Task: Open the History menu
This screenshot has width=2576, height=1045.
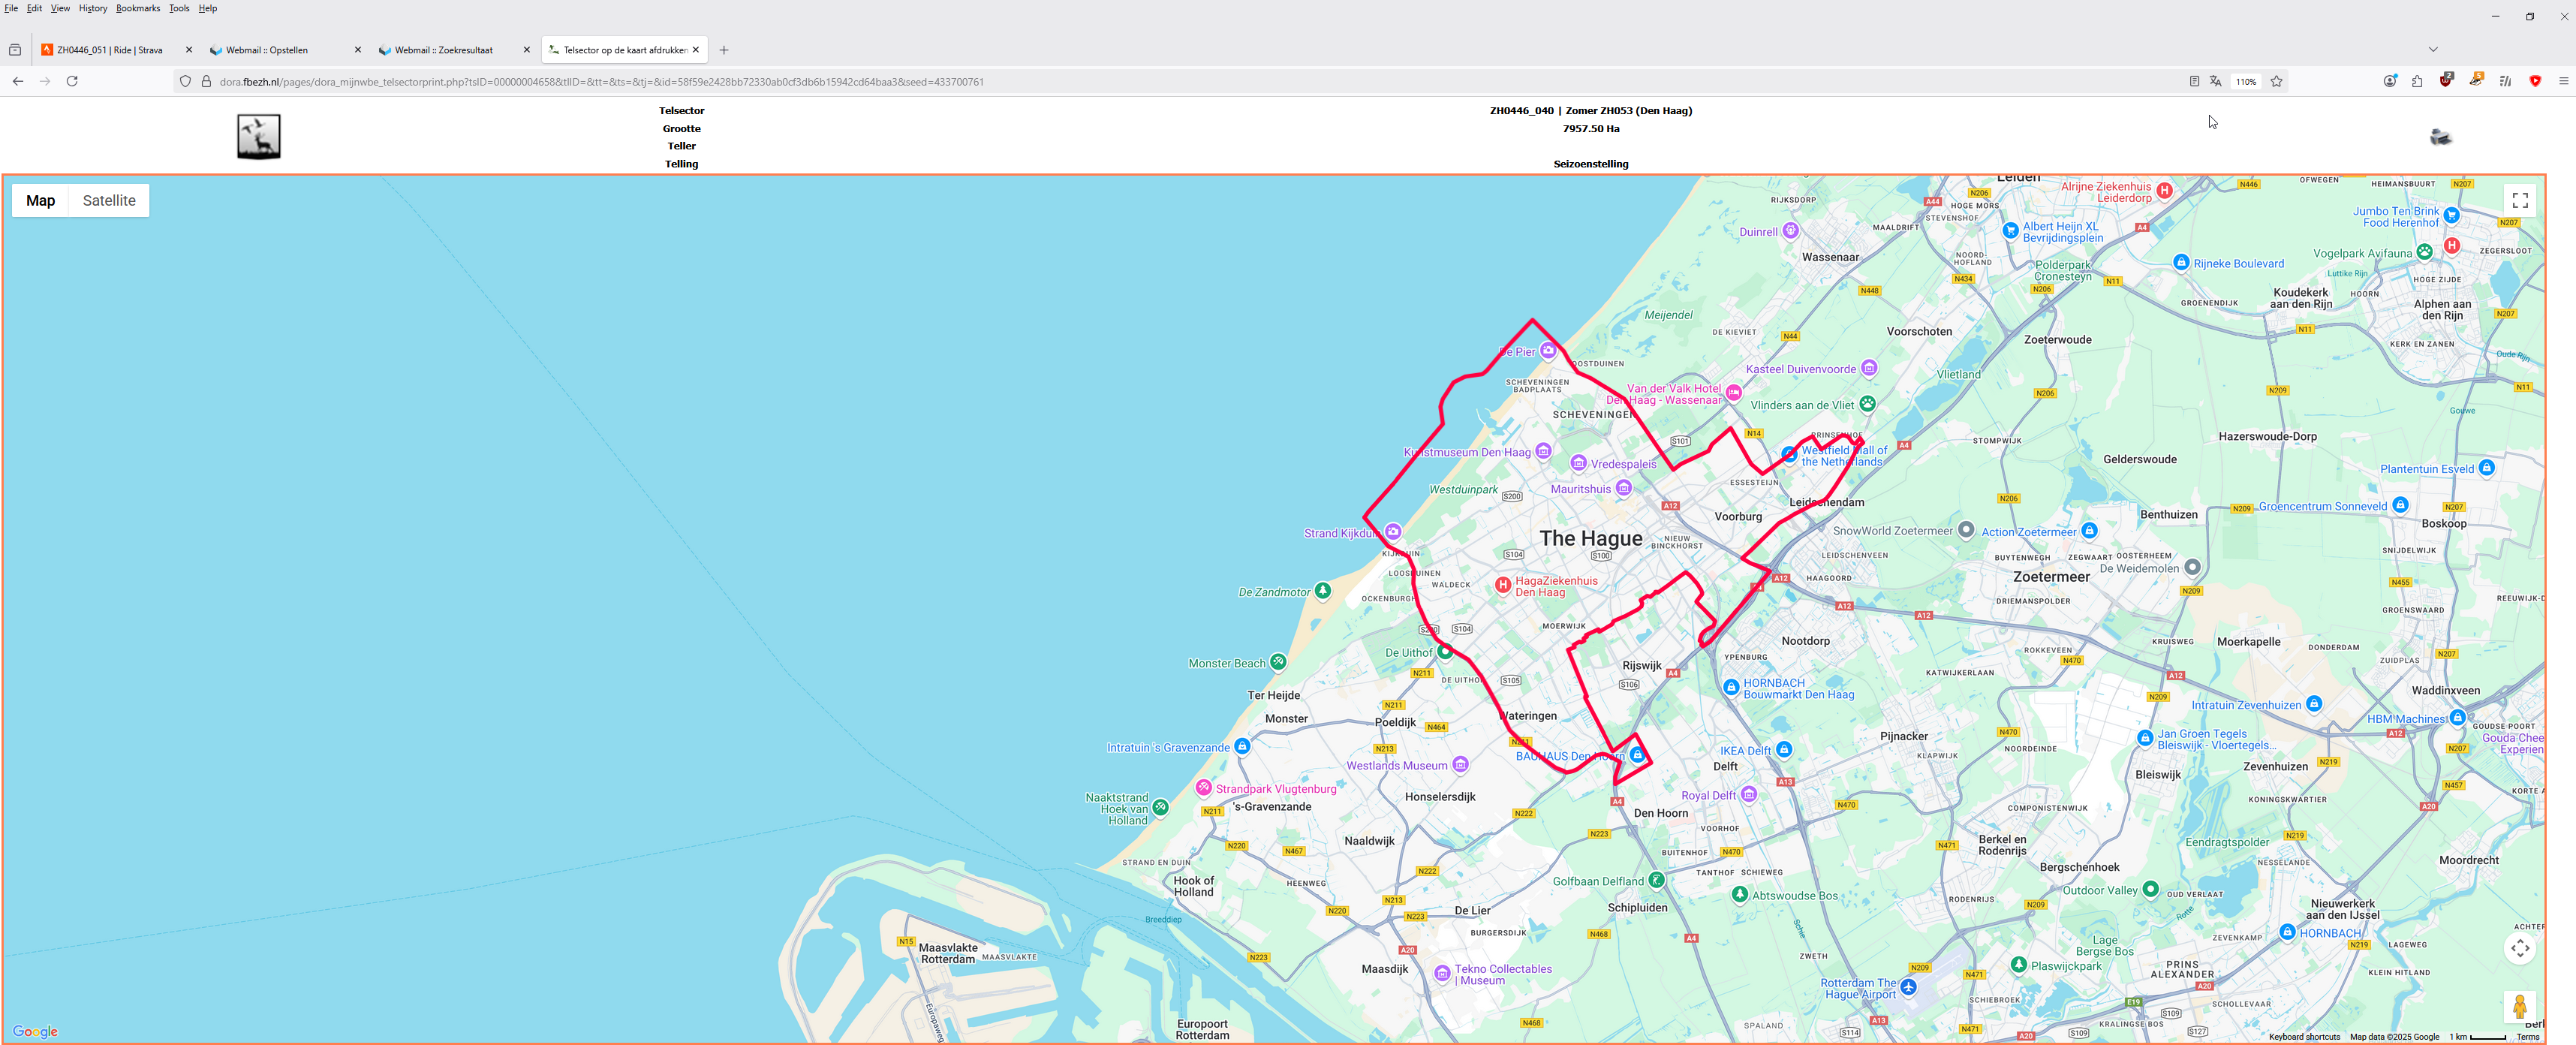Action: click(93, 8)
